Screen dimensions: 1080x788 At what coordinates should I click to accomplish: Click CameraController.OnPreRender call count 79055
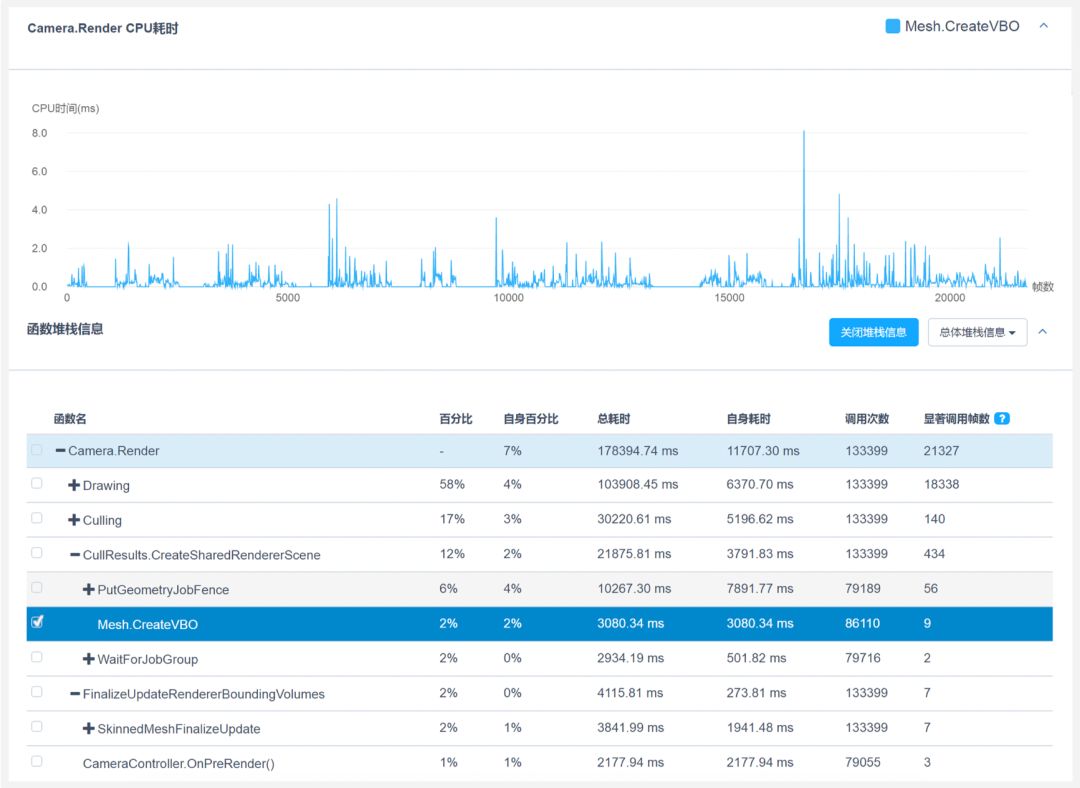pos(862,762)
